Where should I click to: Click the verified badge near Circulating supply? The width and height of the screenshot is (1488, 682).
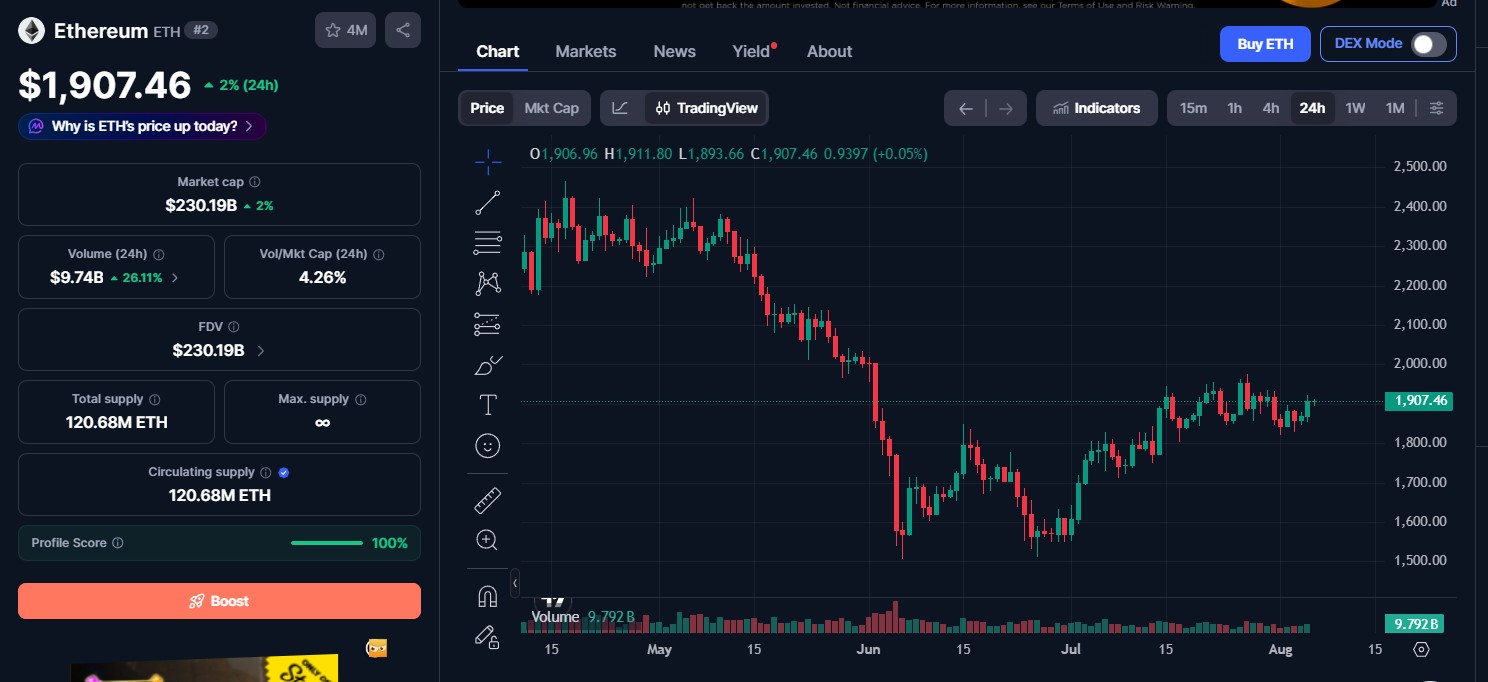coord(284,472)
